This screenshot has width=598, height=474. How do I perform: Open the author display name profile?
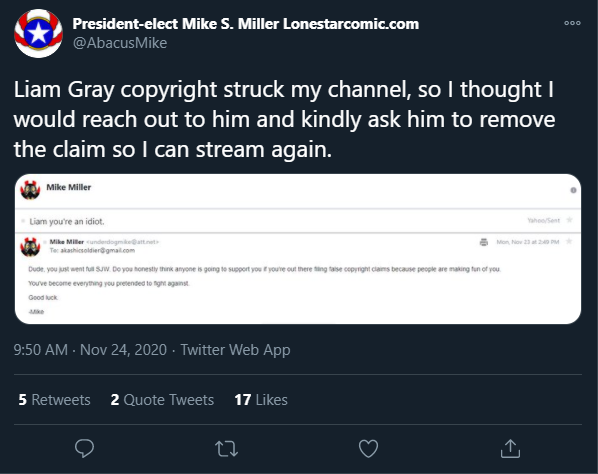coord(246,24)
